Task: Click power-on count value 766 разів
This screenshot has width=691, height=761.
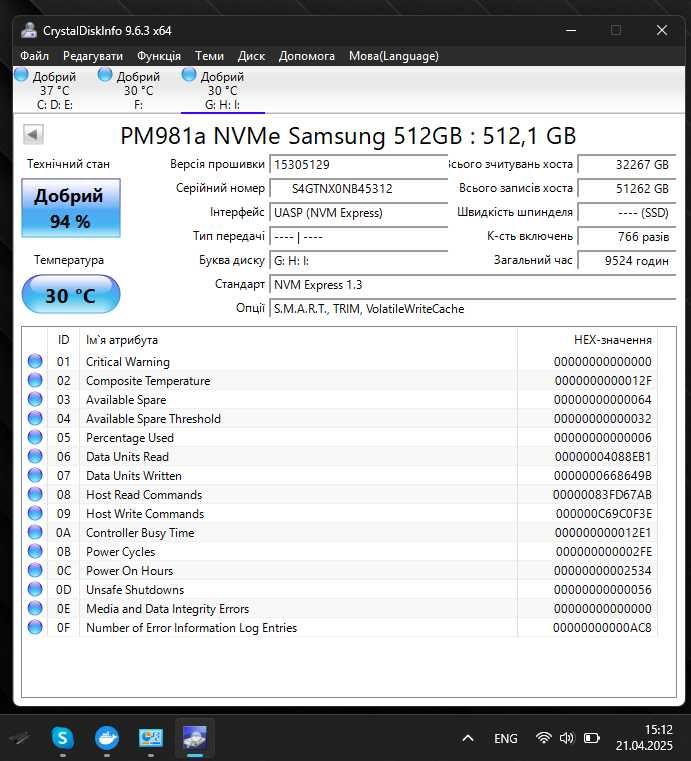Action: tap(627, 236)
